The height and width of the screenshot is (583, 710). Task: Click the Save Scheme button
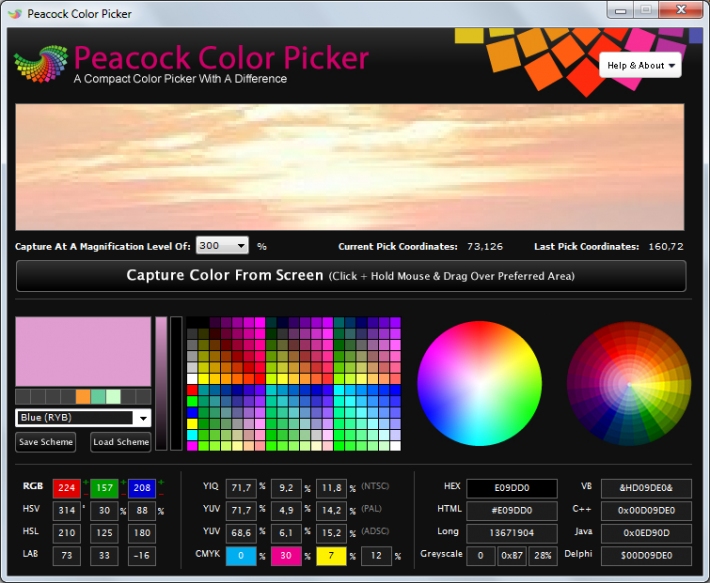click(46, 442)
